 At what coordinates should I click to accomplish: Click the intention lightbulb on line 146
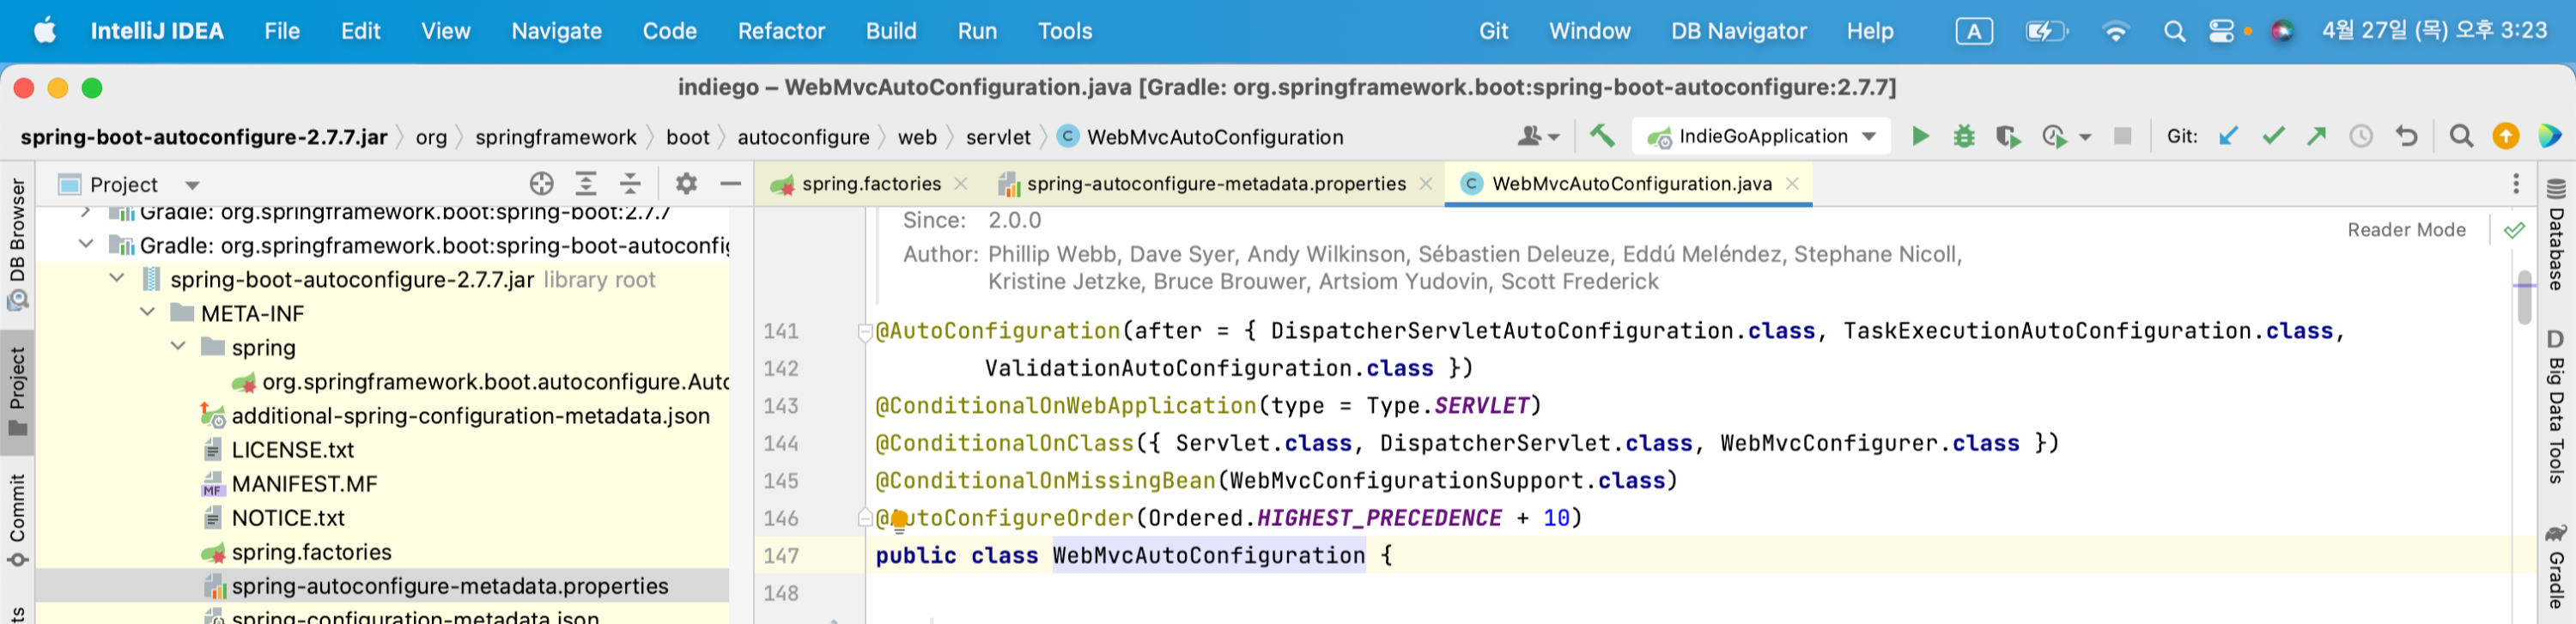click(898, 519)
